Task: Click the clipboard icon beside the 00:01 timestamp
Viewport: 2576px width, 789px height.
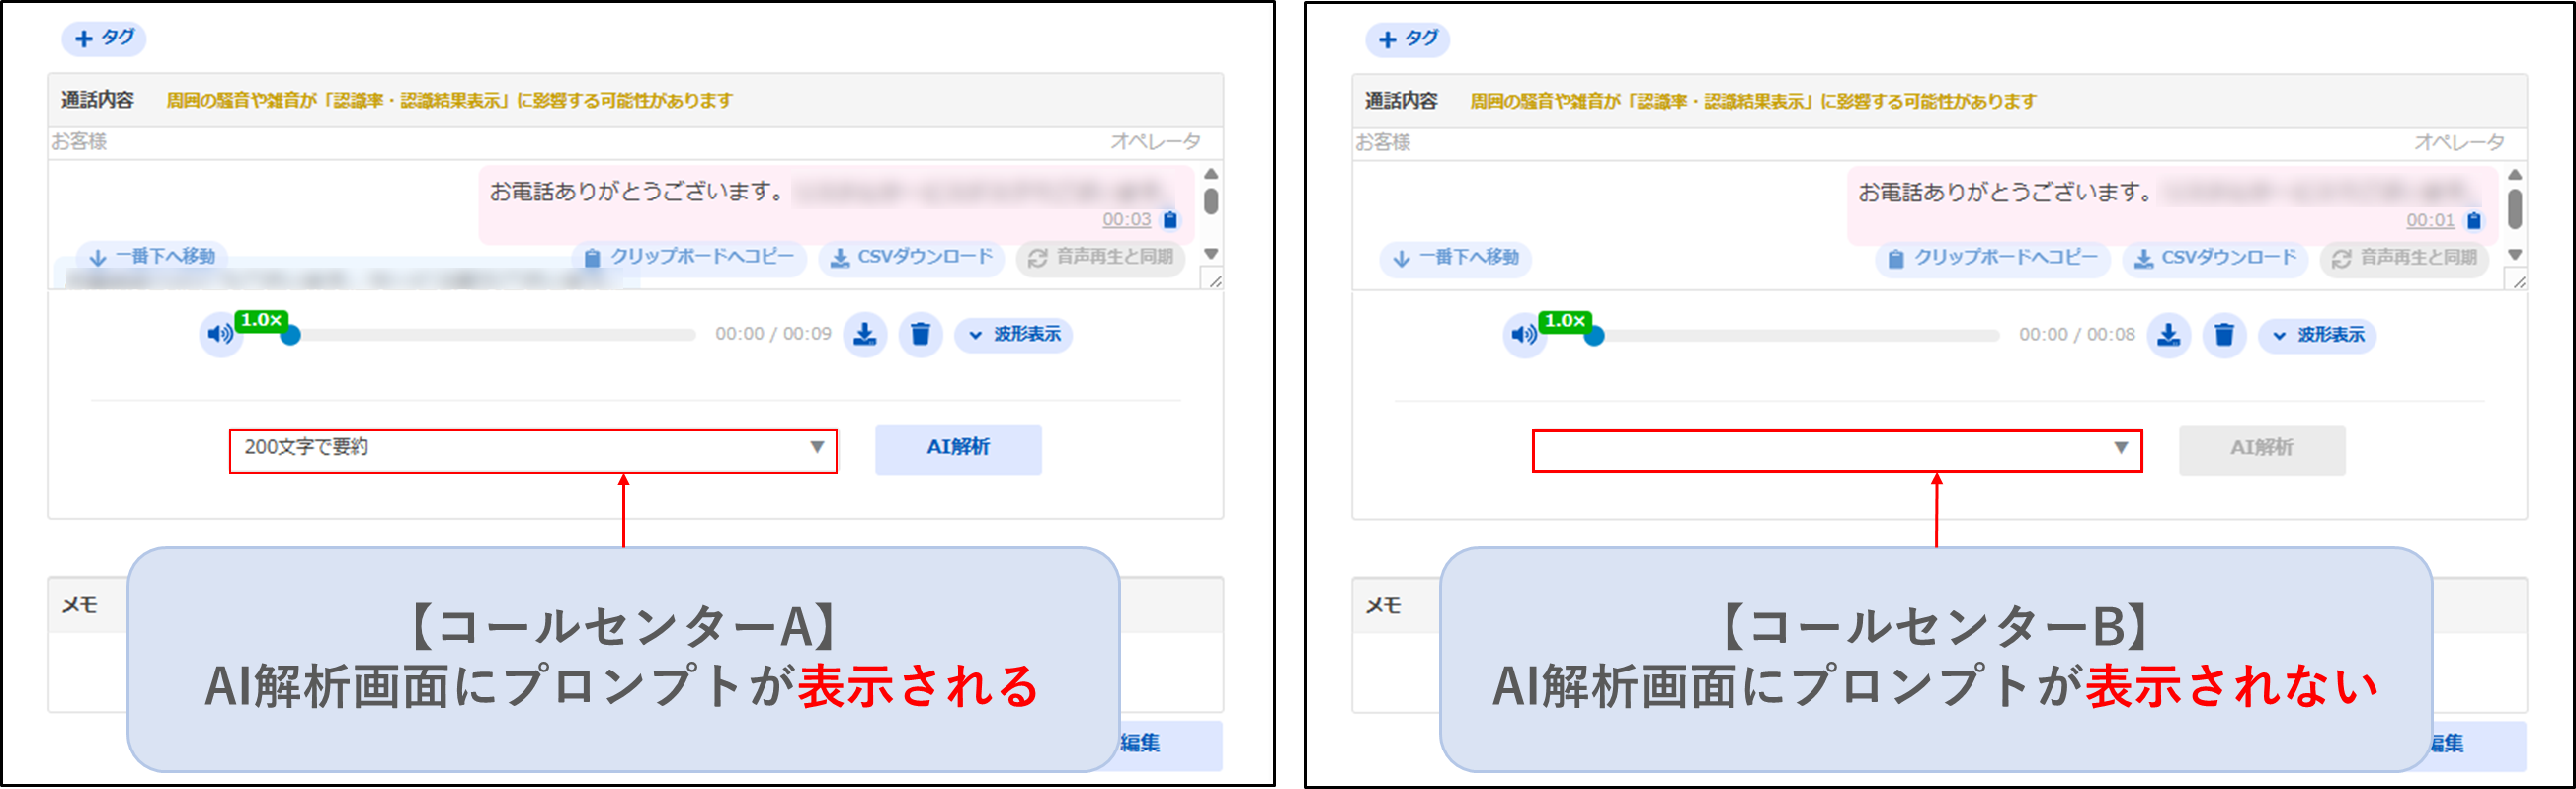Action: click(x=2474, y=221)
